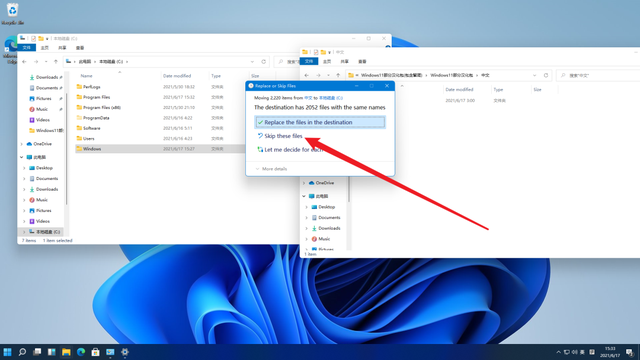The height and width of the screenshot is (360, 640).
Task: Open pinned Pictures in C: window sidebar
Action: pos(43,98)
